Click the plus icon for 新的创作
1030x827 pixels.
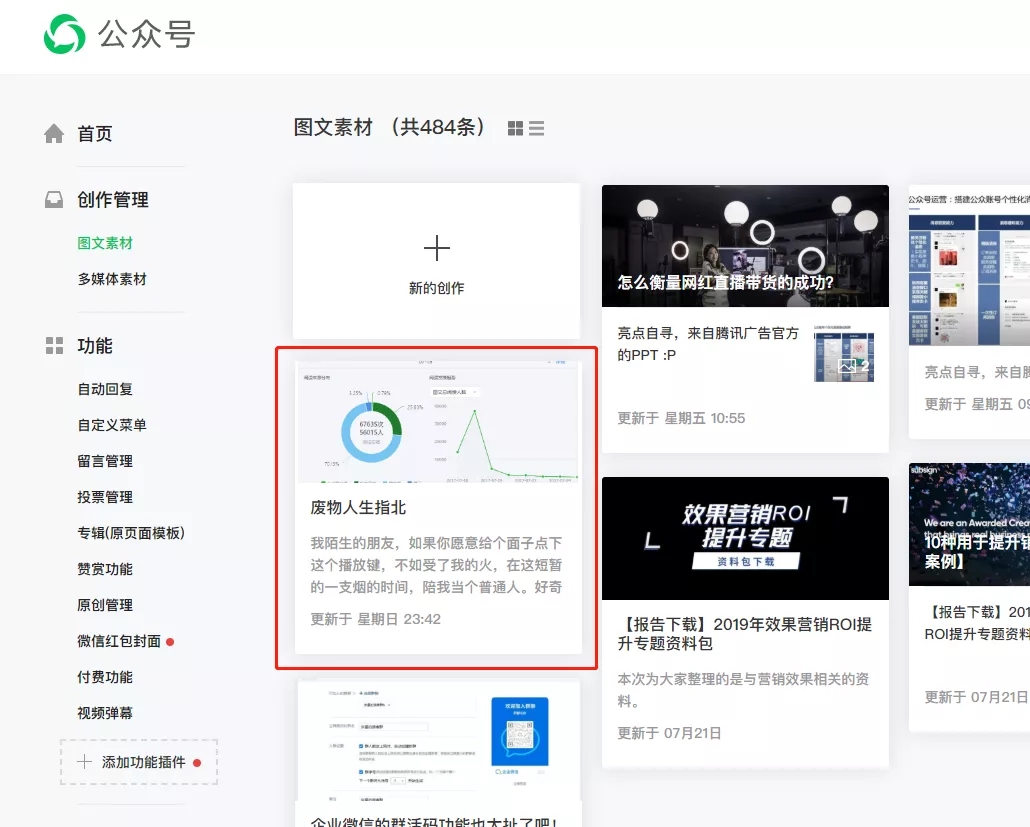point(437,248)
